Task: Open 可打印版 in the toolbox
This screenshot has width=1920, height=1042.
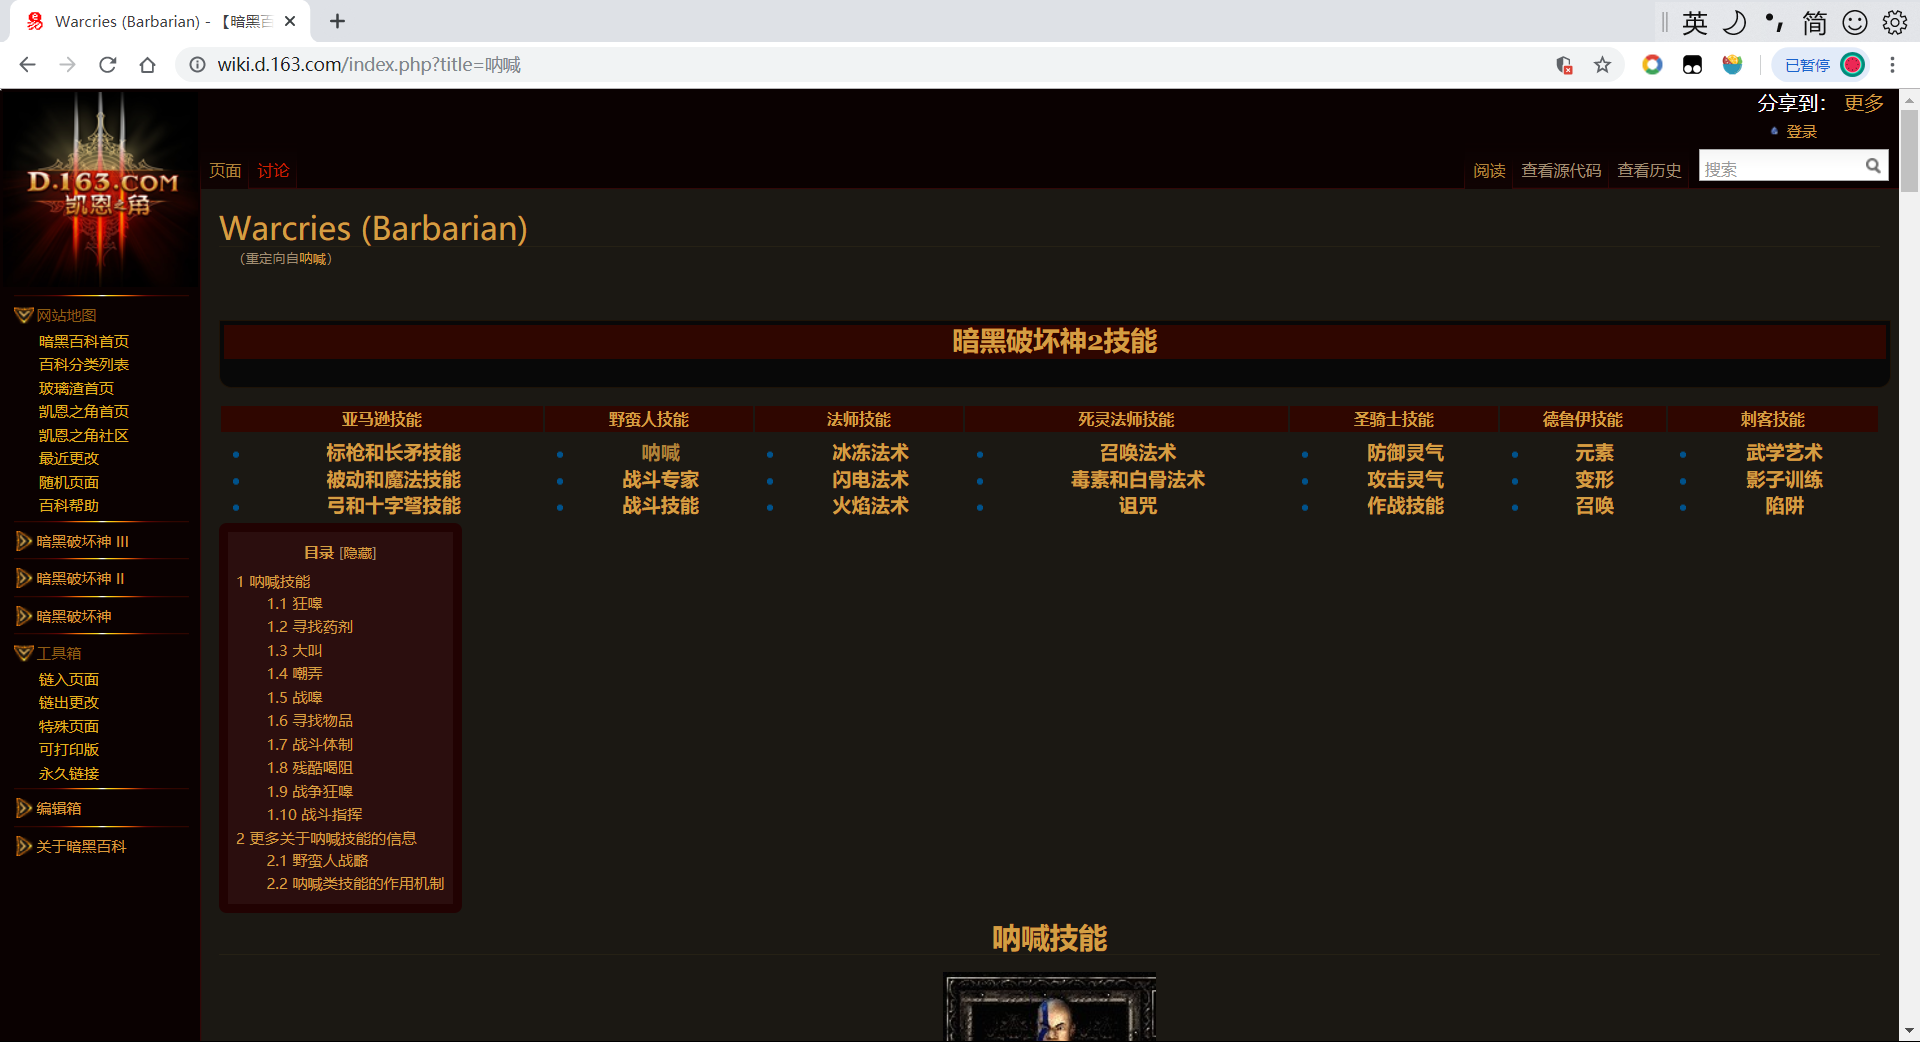Action: tap(69, 750)
